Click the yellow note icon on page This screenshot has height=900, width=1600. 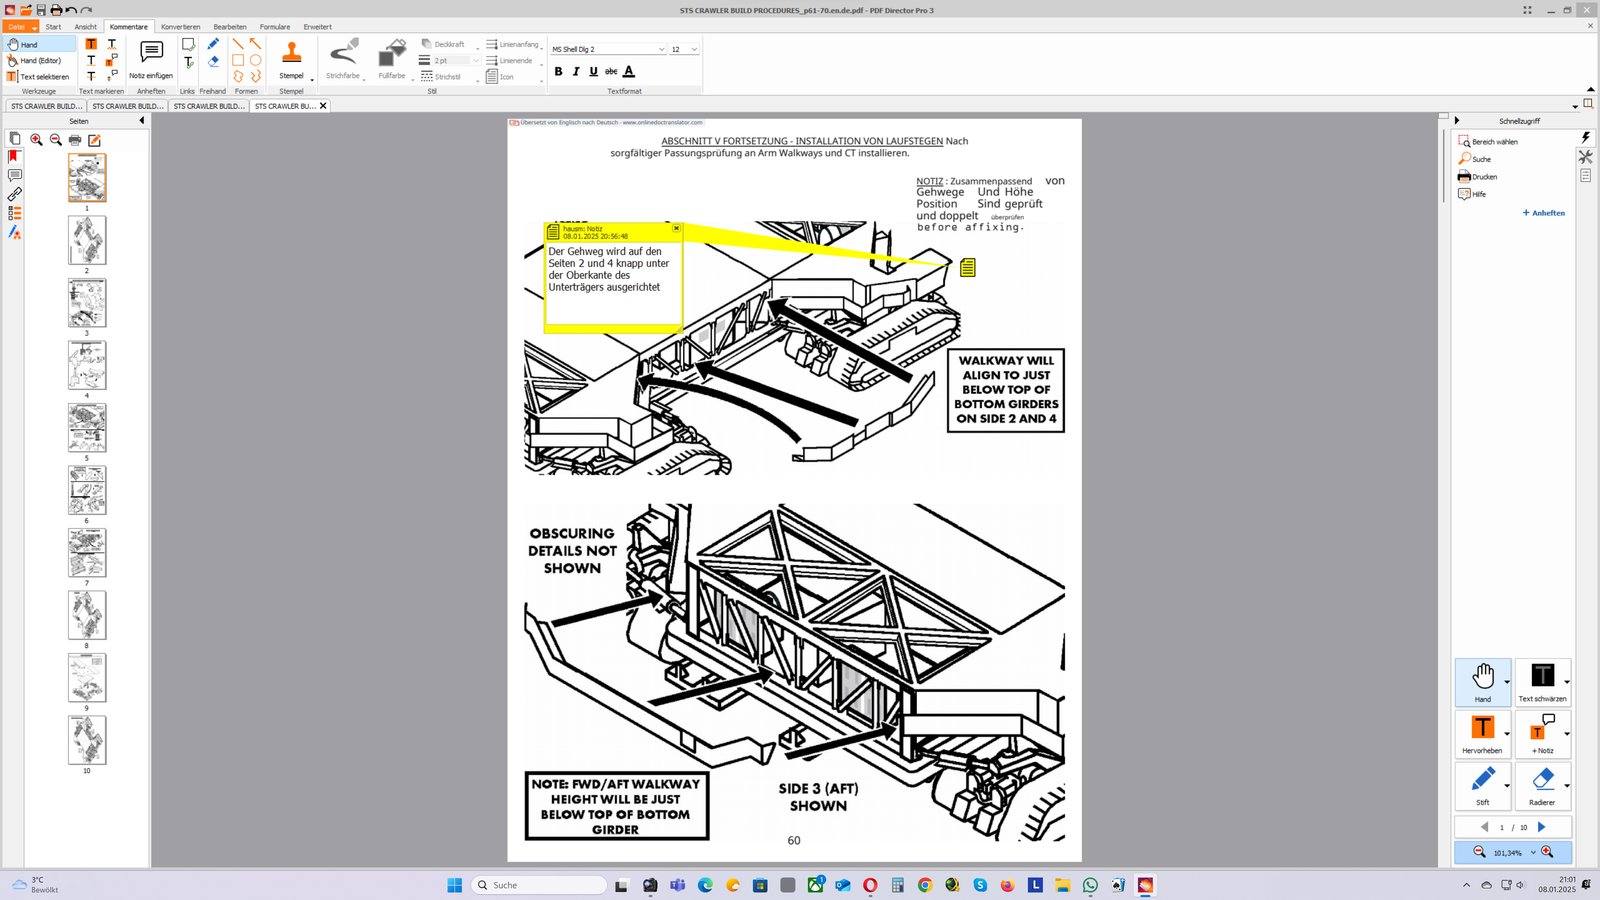[x=967, y=267]
